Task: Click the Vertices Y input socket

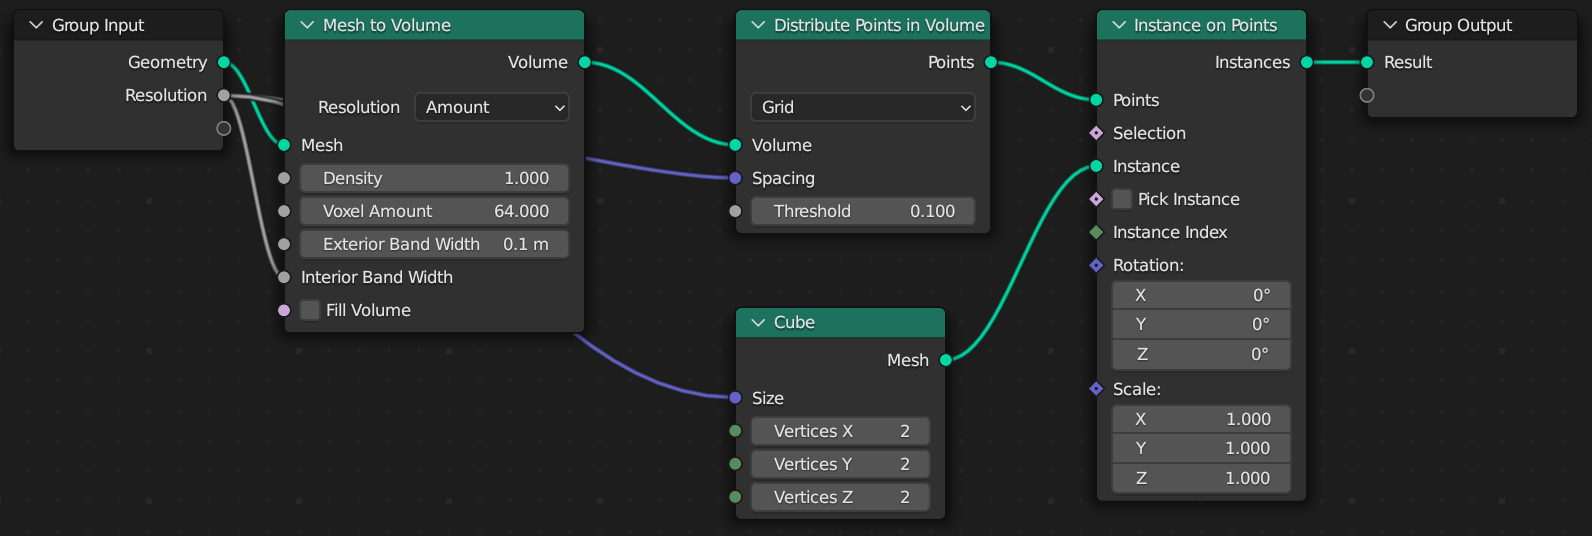Action: tap(735, 464)
